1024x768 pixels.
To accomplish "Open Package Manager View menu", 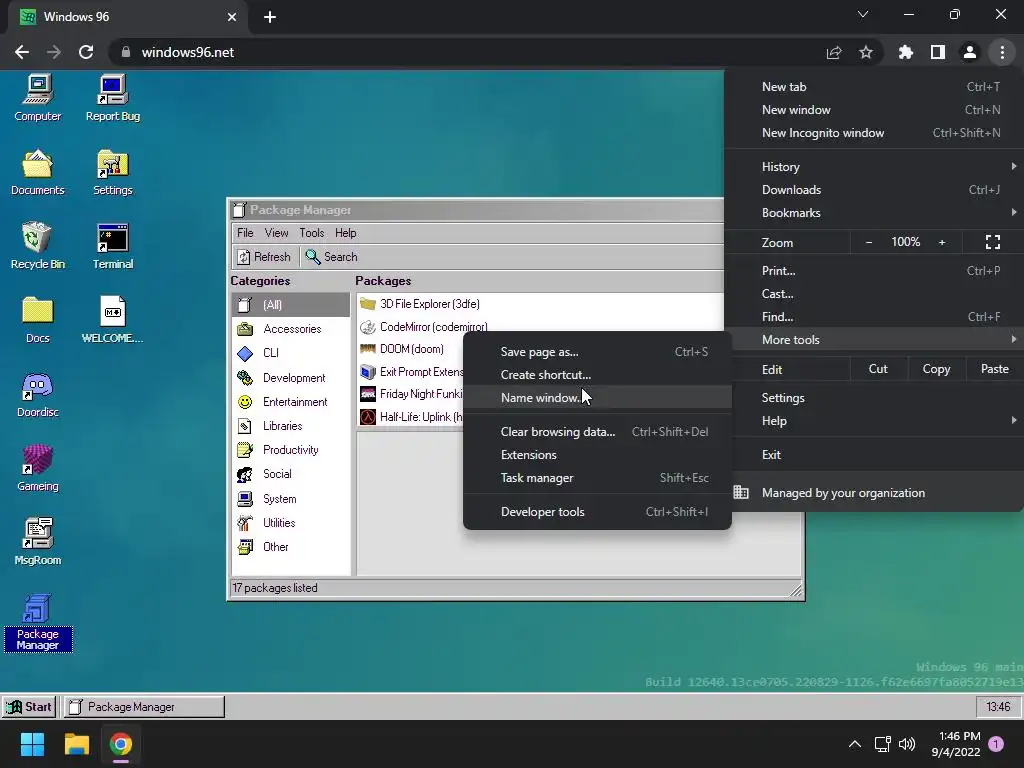I will coord(276,233).
